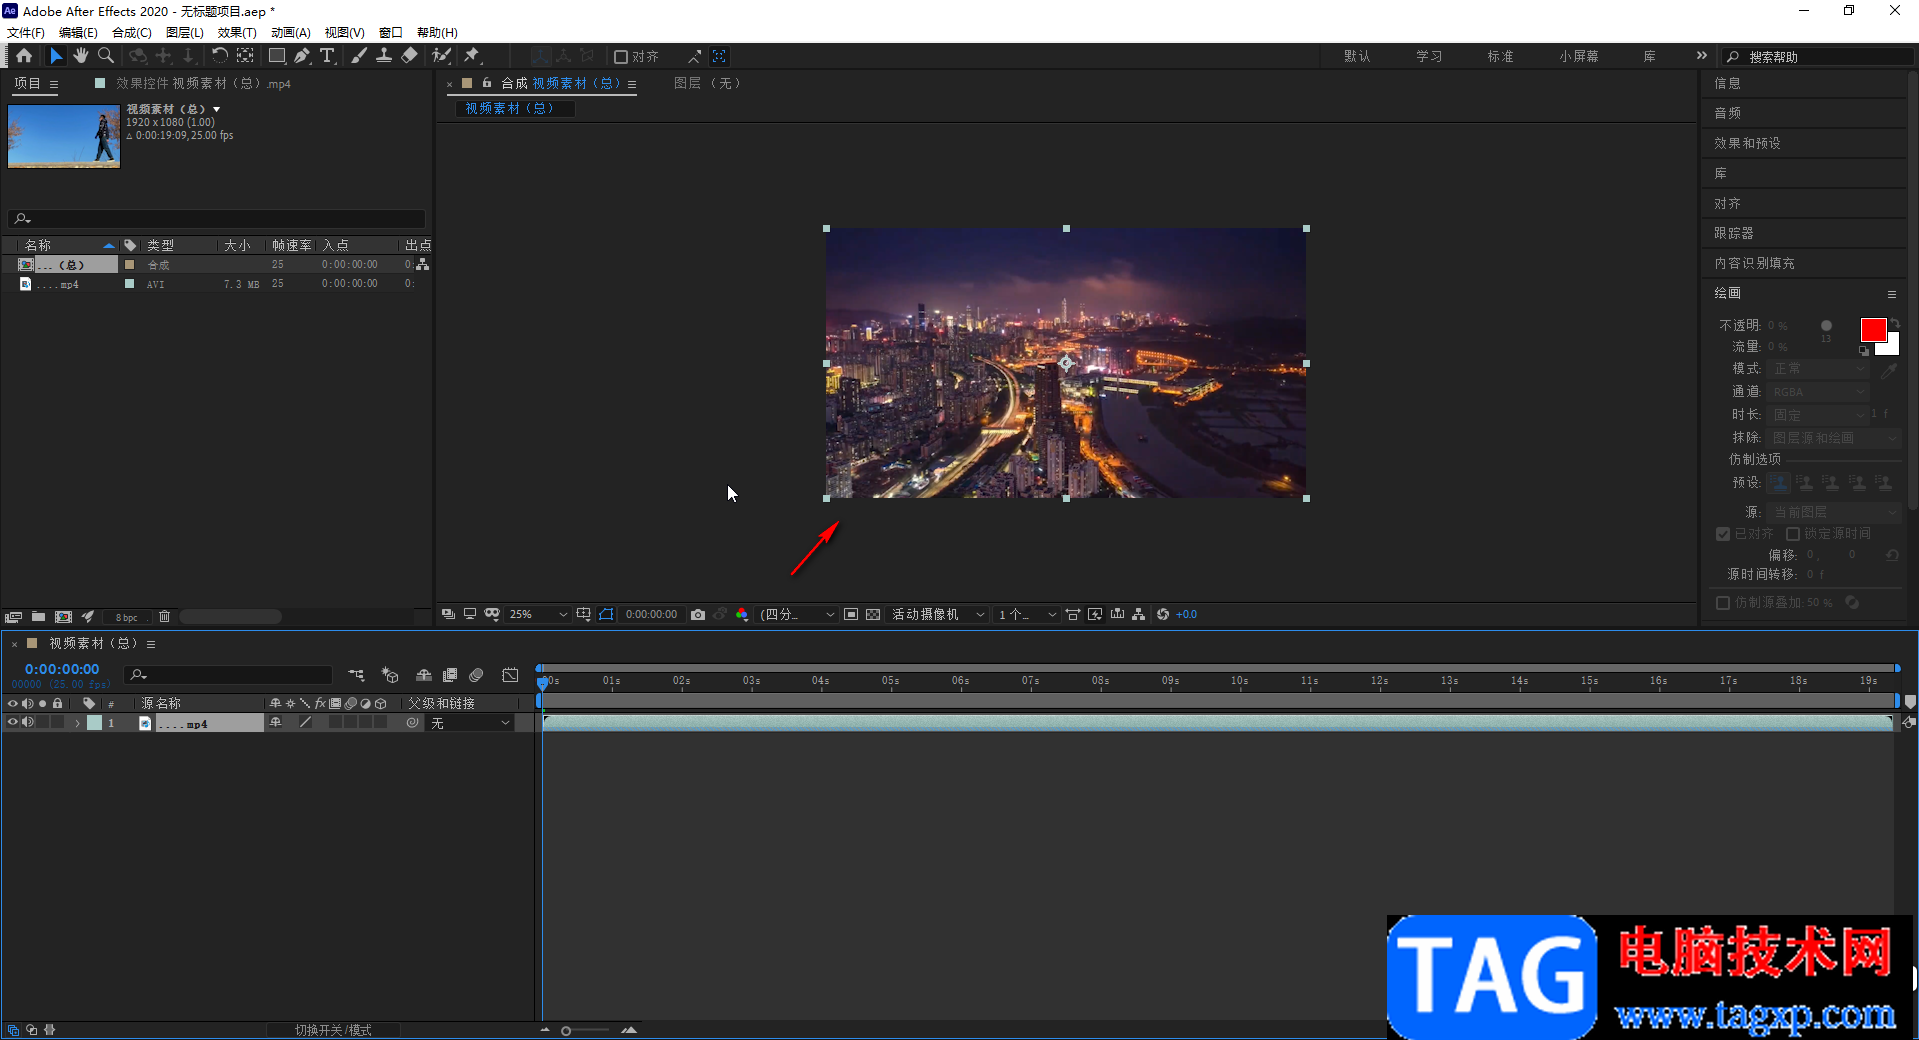Toggle the composition lock icon in viewer tab
The image size is (1919, 1040).
[487, 83]
